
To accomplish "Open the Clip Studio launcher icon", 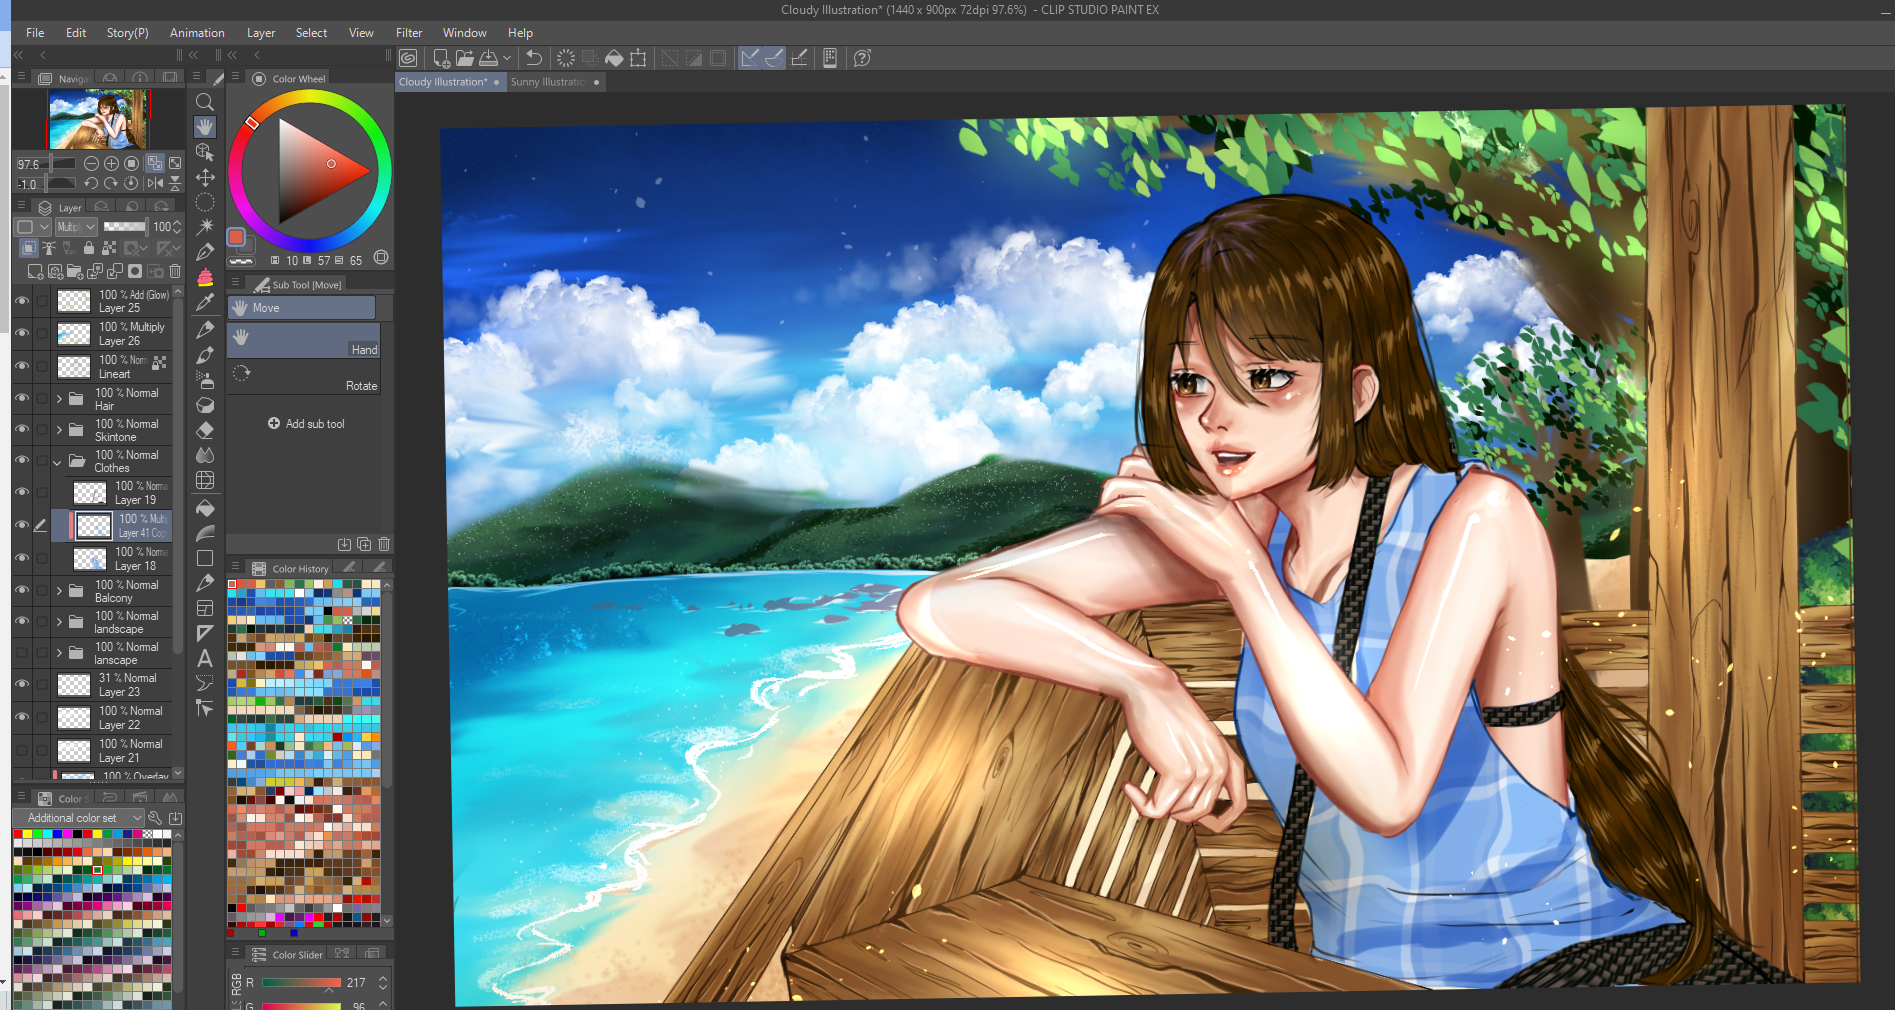I will (408, 58).
